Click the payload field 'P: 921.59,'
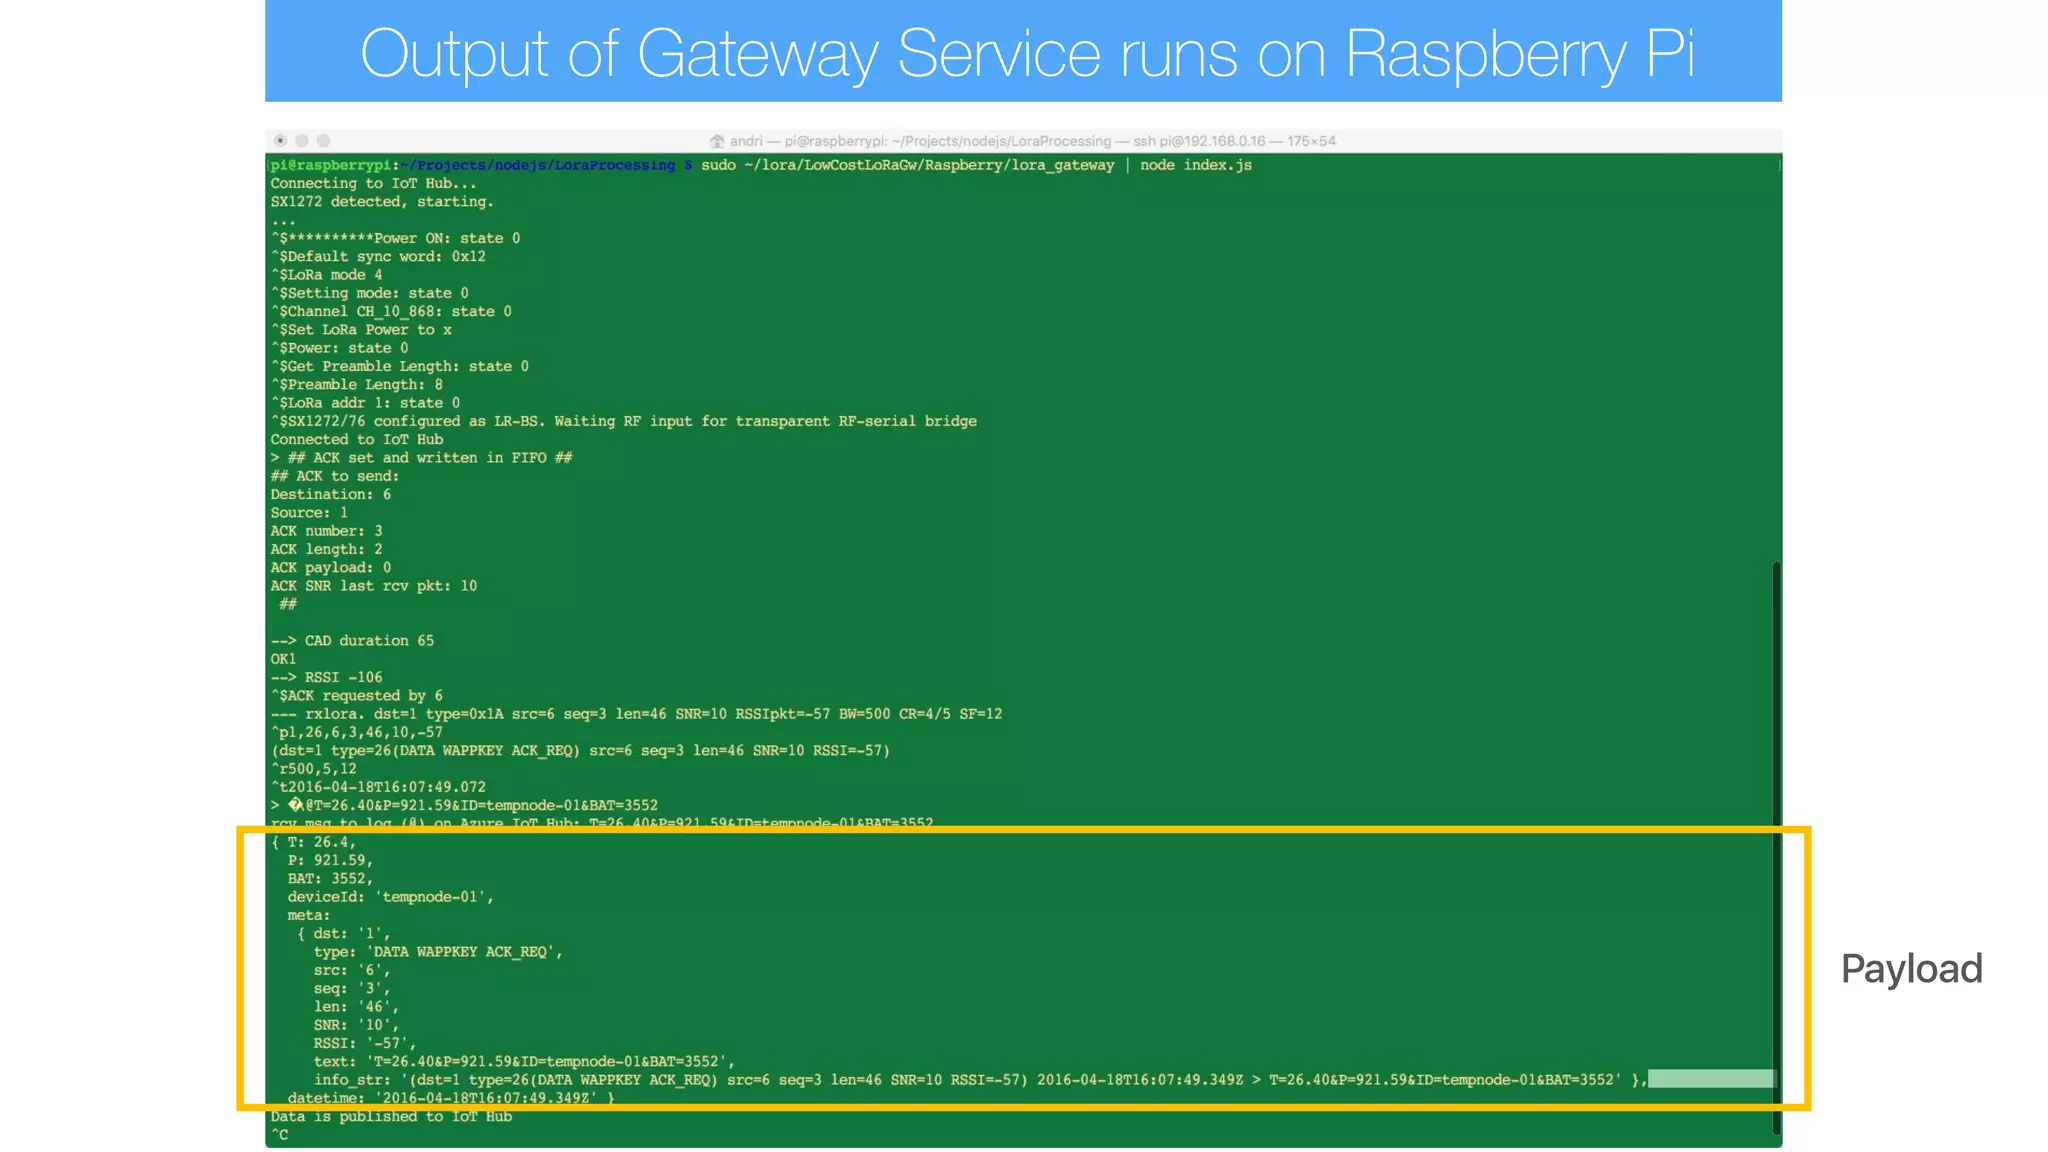Image resolution: width=2048 pixels, height=1152 pixels. 330,860
